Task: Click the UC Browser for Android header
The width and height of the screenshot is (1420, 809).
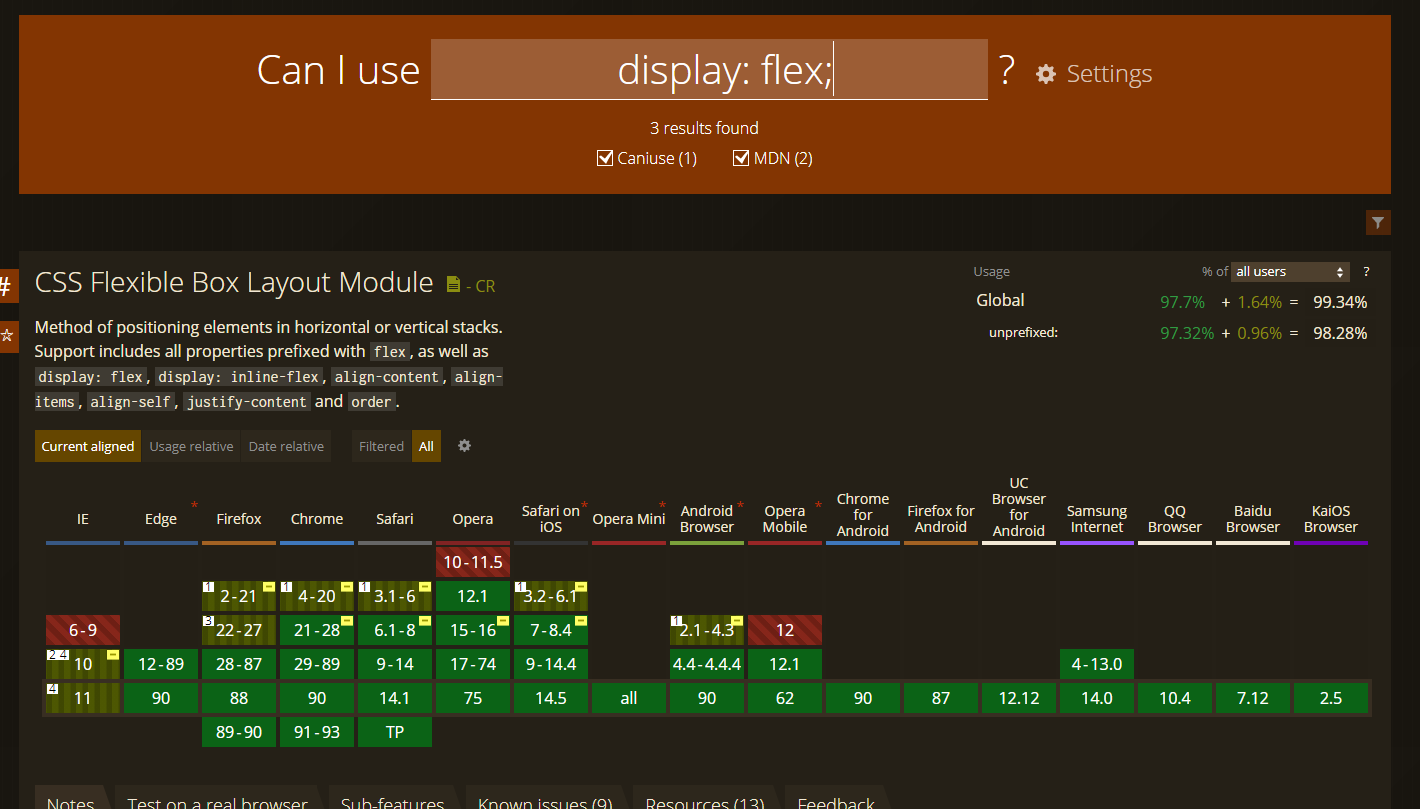Action: click(1019, 507)
